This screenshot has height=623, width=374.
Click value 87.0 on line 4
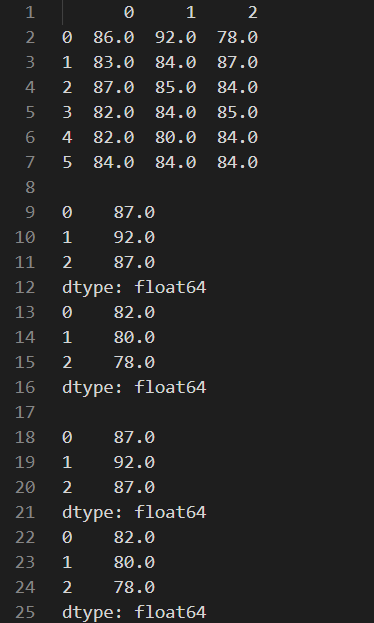pos(114,87)
